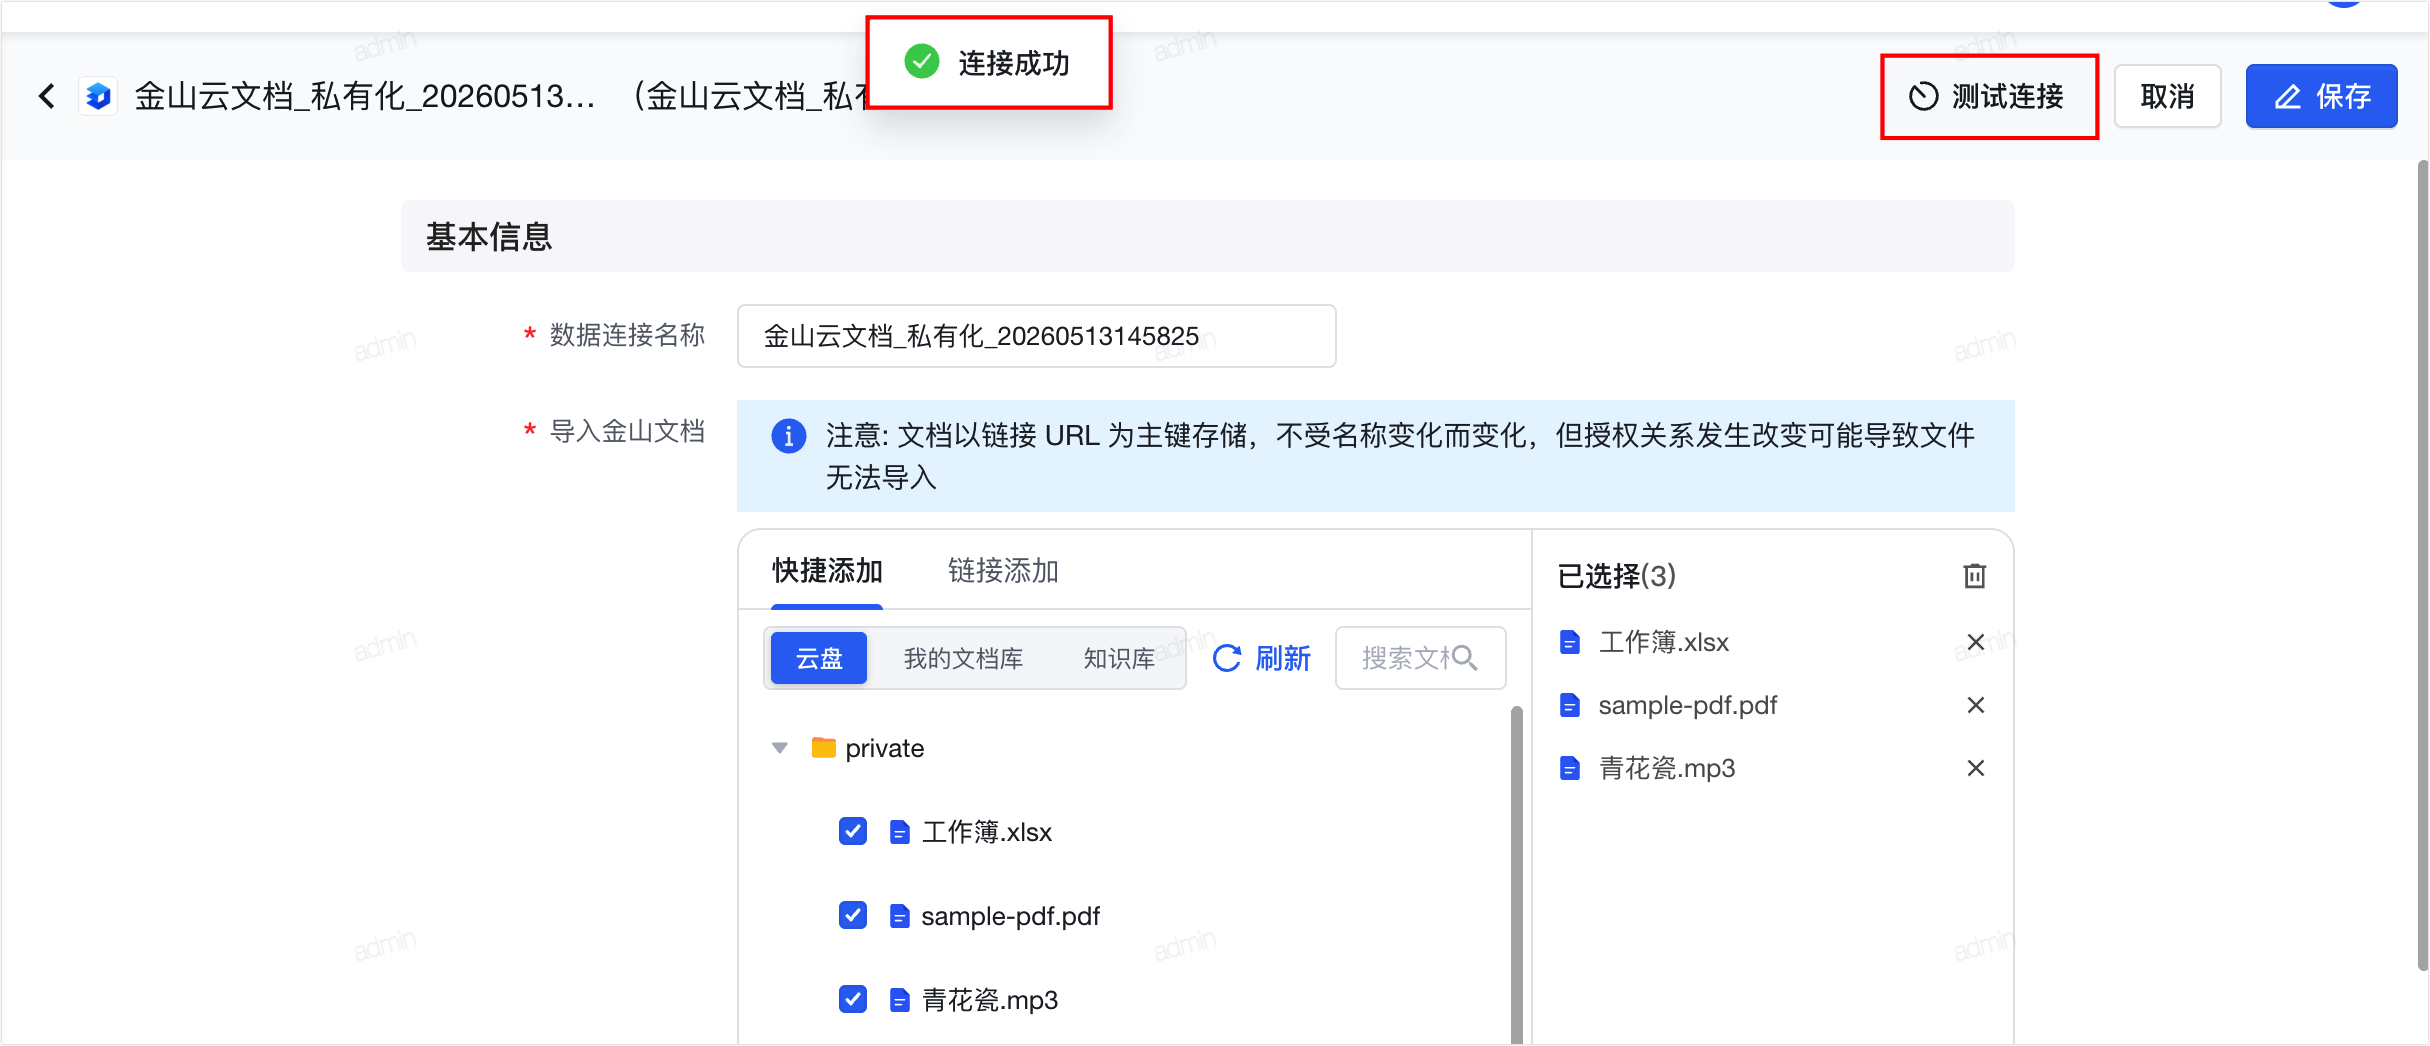This screenshot has height=1046, width=2430.
Task: Click the 导入金山文档 field label
Action: [627, 431]
